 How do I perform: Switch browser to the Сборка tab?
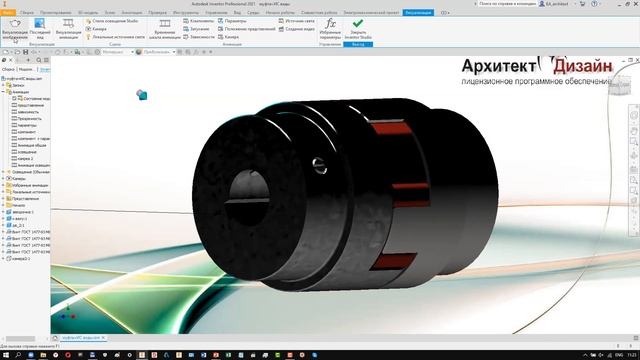click(x=8, y=69)
